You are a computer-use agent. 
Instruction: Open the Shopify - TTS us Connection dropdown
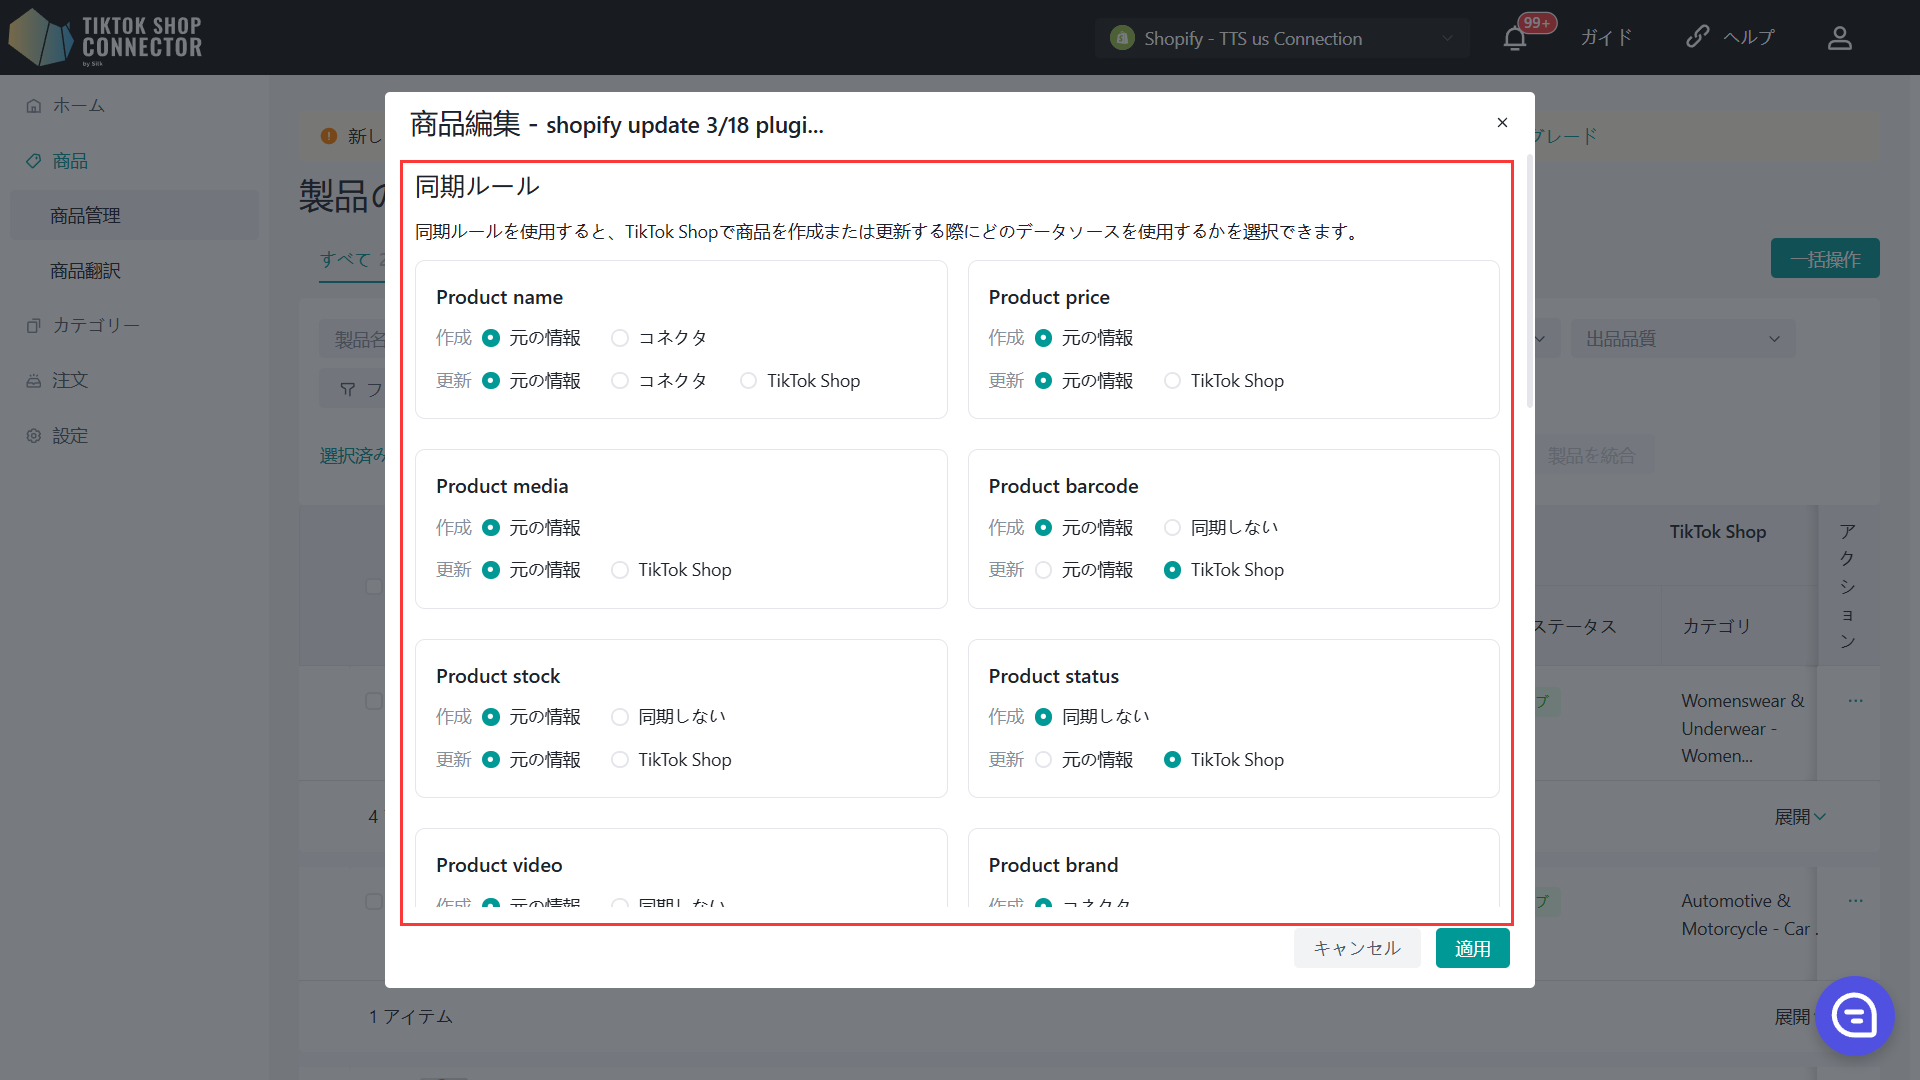point(1282,38)
